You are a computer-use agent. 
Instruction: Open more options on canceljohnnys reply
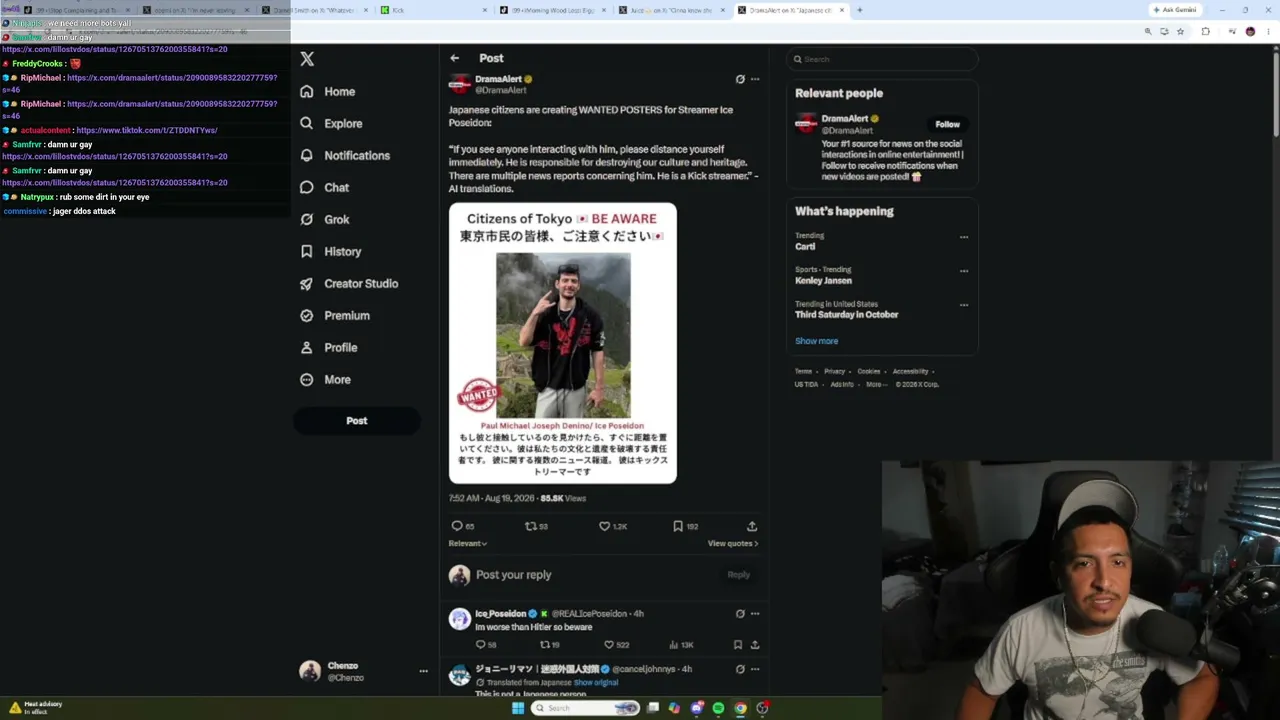click(x=755, y=669)
